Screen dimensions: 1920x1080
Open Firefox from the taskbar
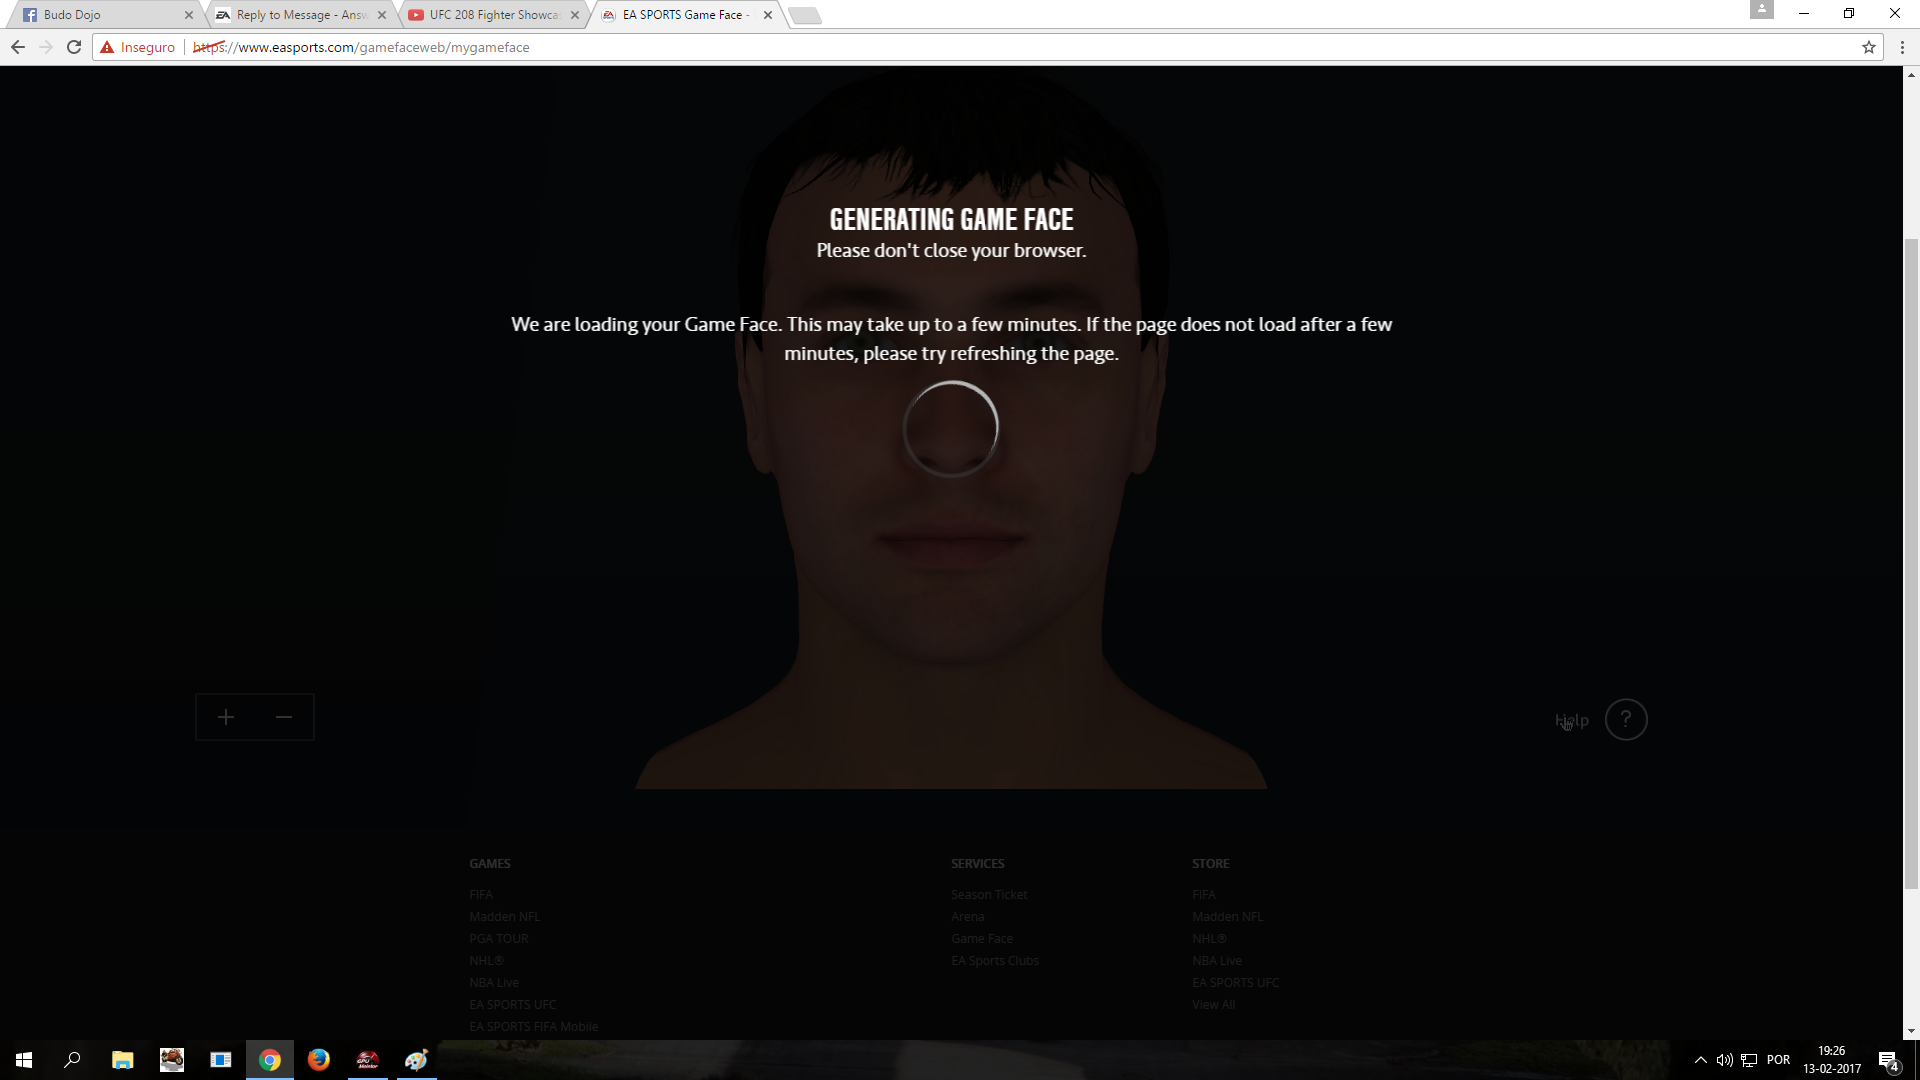(x=318, y=1060)
